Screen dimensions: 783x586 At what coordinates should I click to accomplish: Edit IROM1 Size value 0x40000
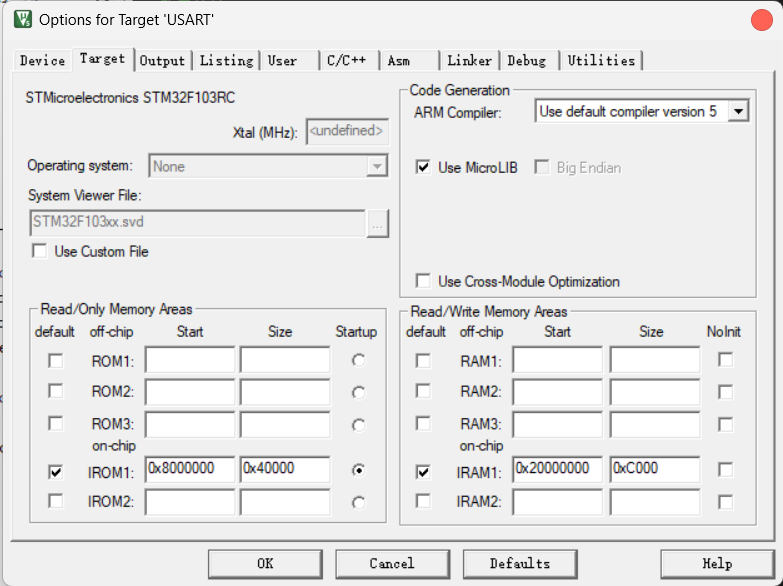tap(285, 469)
